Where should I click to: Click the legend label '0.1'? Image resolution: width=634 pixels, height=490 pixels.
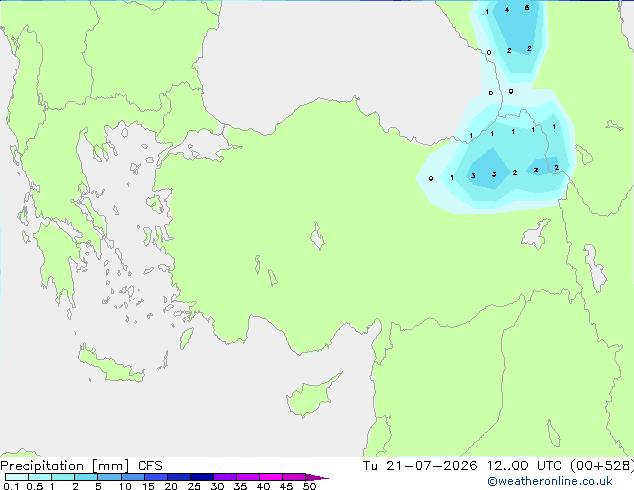click(x=11, y=486)
